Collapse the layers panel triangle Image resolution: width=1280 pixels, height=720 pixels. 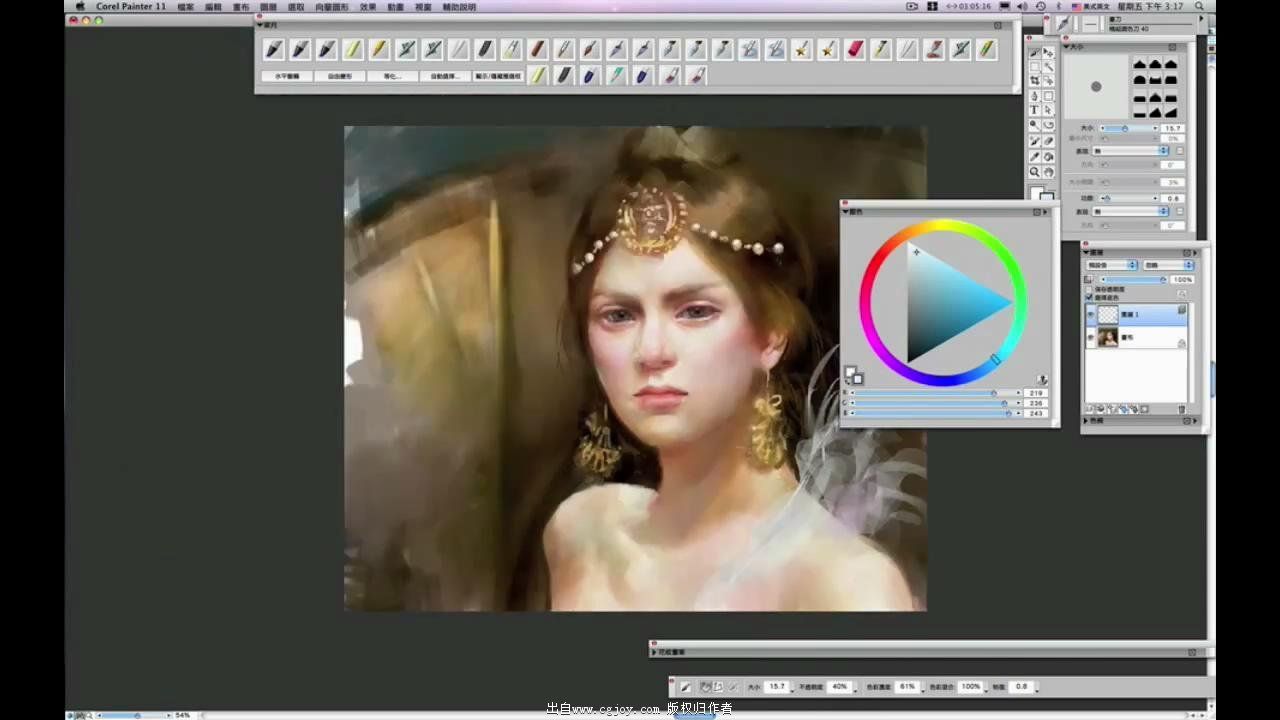(1088, 253)
